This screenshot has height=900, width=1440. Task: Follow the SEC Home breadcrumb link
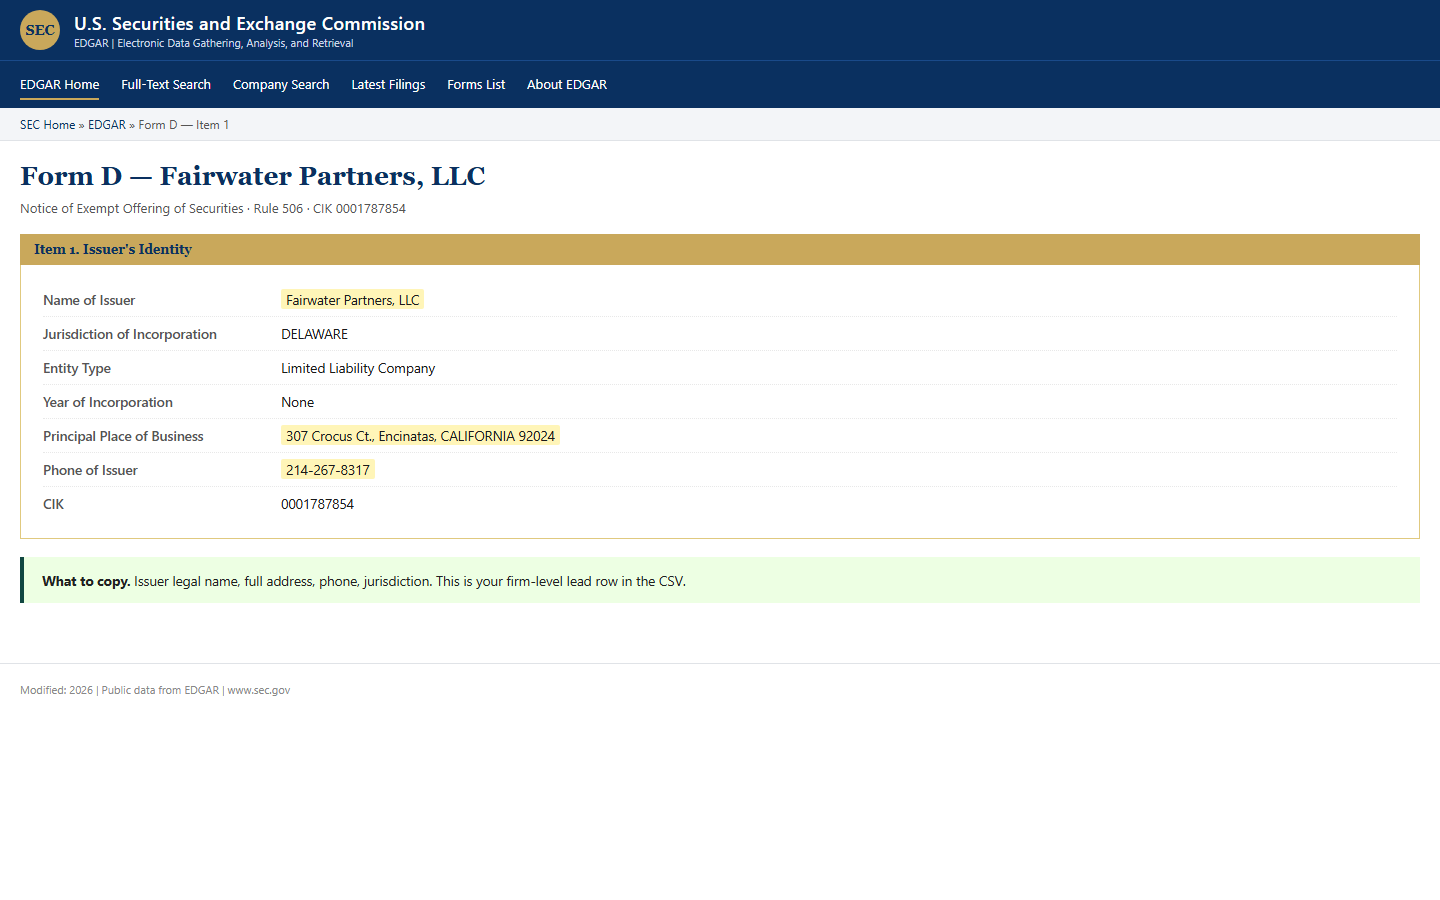(47, 125)
